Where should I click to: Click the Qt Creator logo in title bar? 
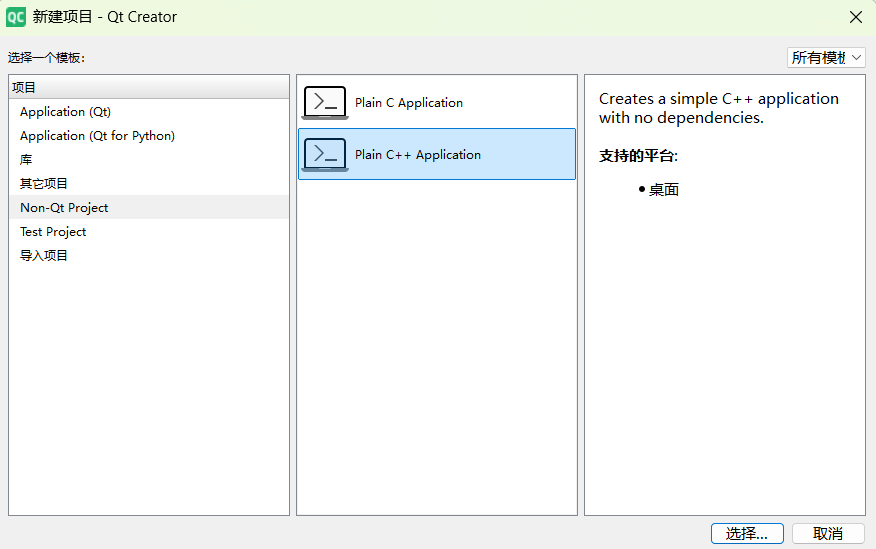pyautogui.click(x=16, y=17)
